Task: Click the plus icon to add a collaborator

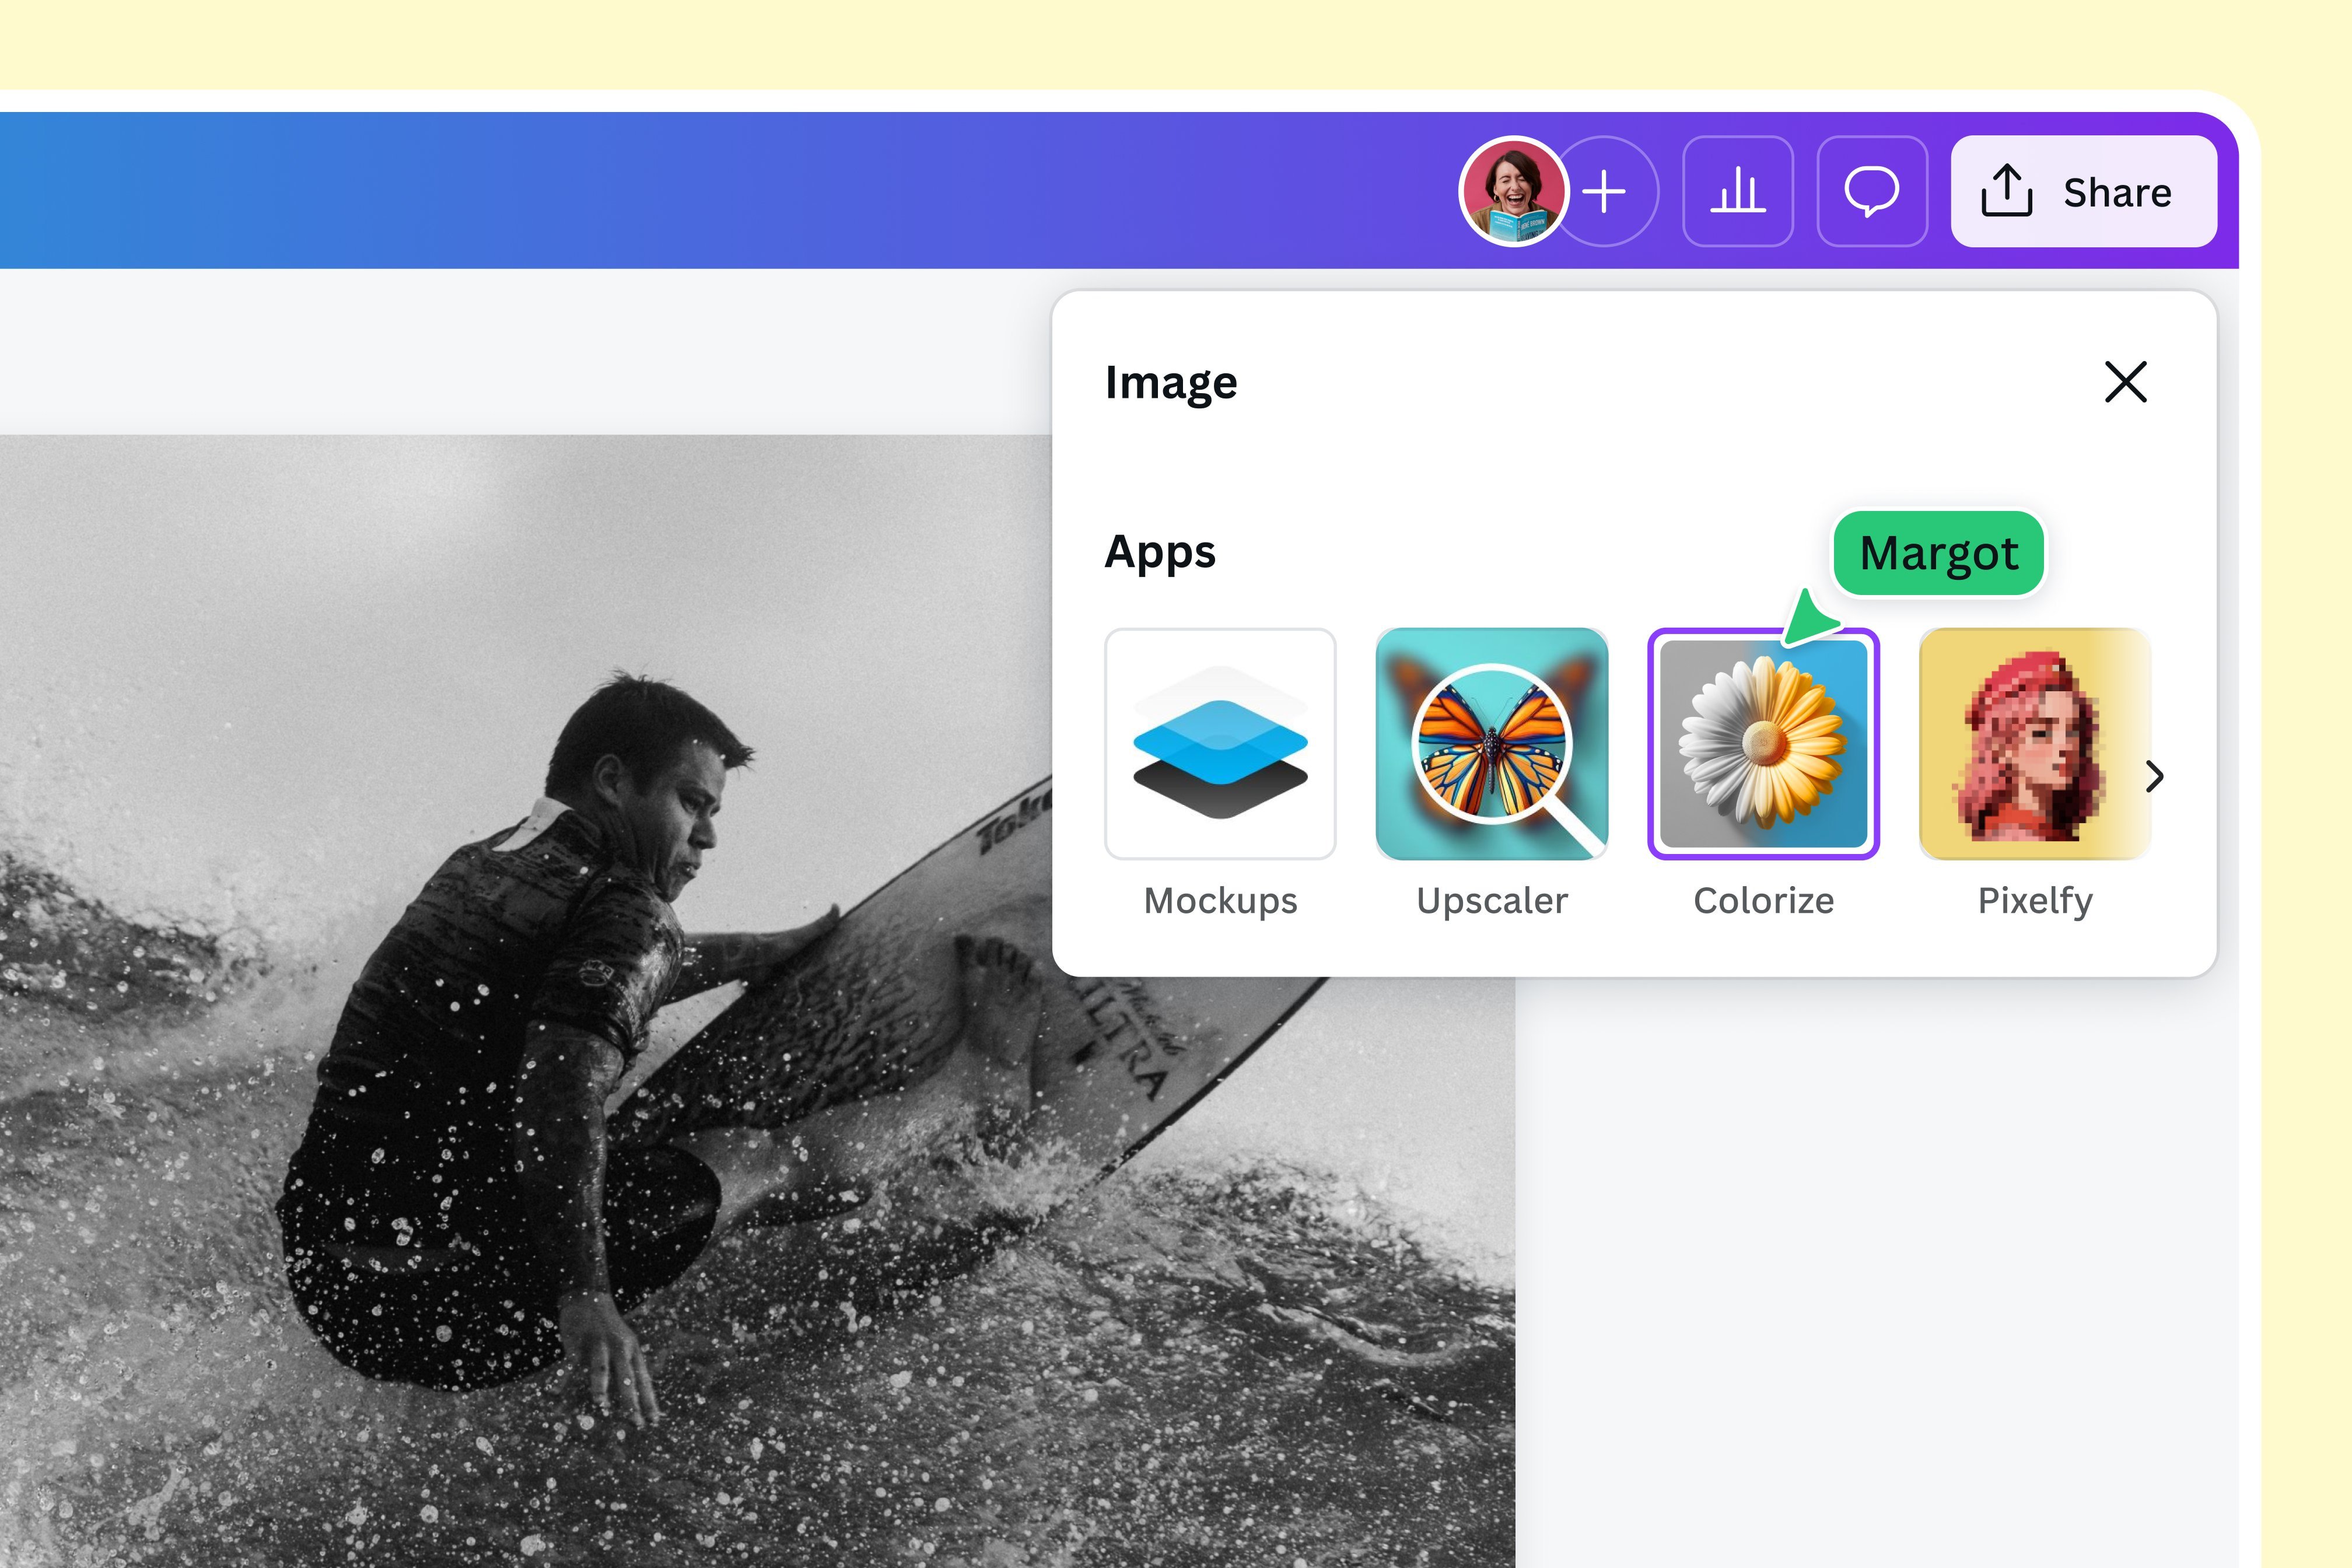Action: (1605, 191)
